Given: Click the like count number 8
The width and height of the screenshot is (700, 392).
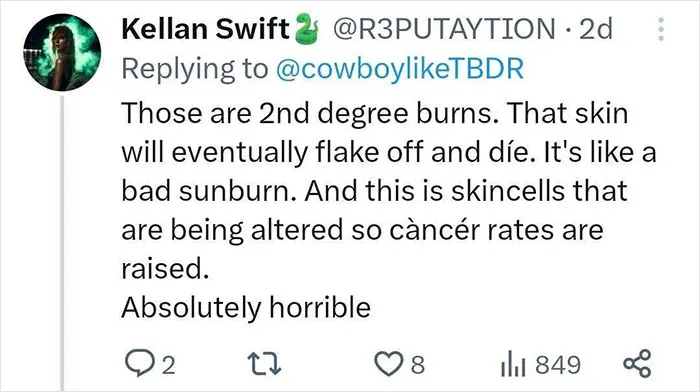Looking at the screenshot, I should [x=417, y=365].
